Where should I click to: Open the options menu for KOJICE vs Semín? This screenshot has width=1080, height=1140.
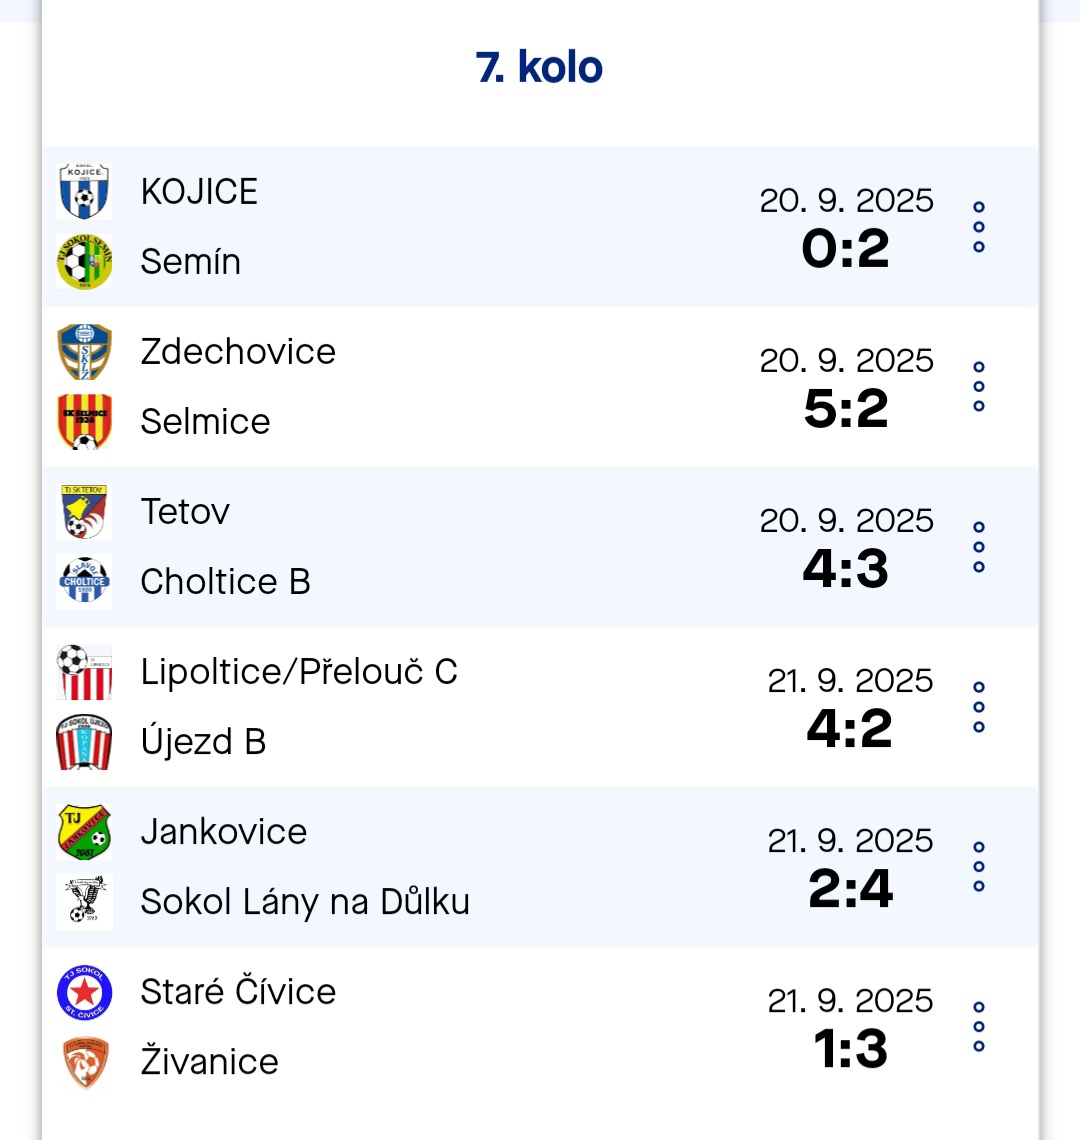979,227
